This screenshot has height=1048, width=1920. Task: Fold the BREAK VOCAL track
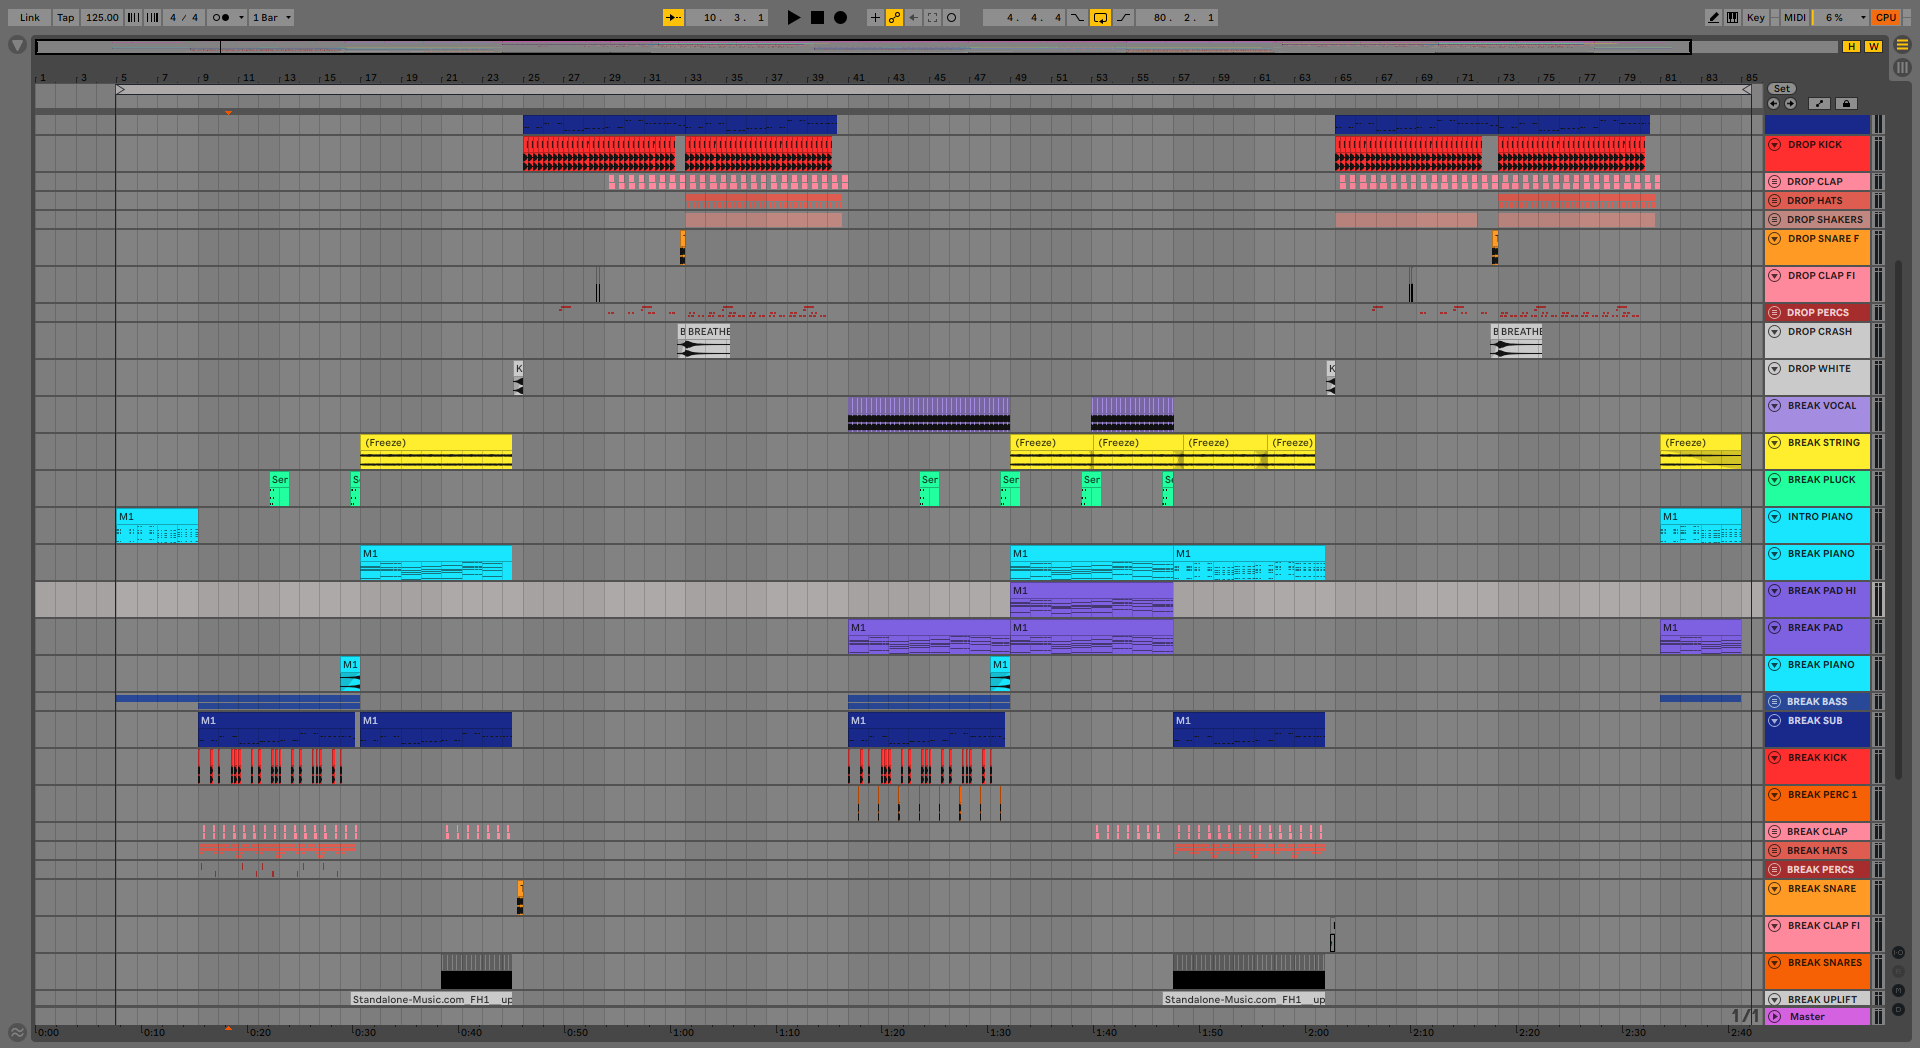click(x=1774, y=406)
